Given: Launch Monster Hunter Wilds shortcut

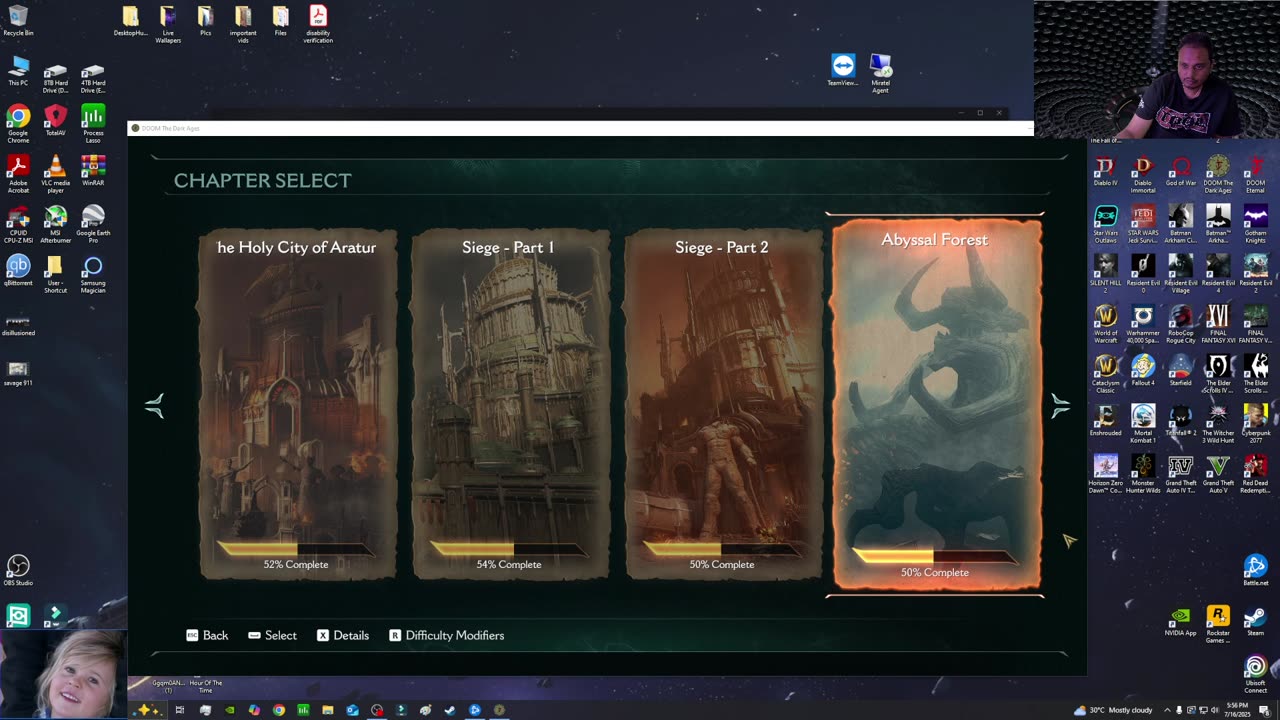Looking at the screenshot, I should pyautogui.click(x=1143, y=474).
